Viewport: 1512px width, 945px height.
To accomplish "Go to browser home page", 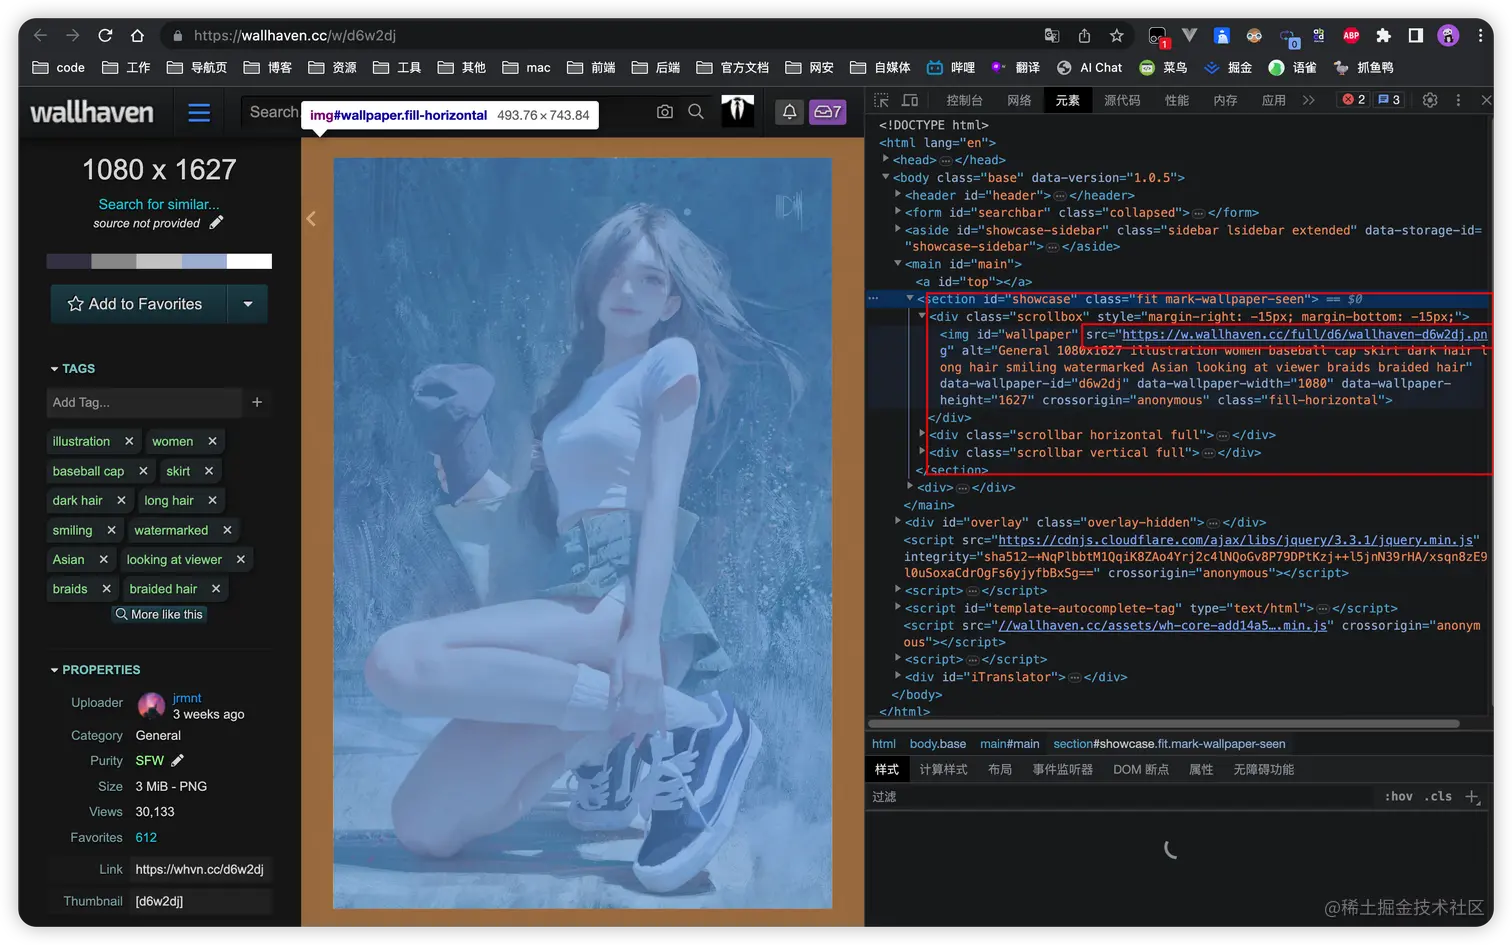I will pyautogui.click(x=137, y=35).
